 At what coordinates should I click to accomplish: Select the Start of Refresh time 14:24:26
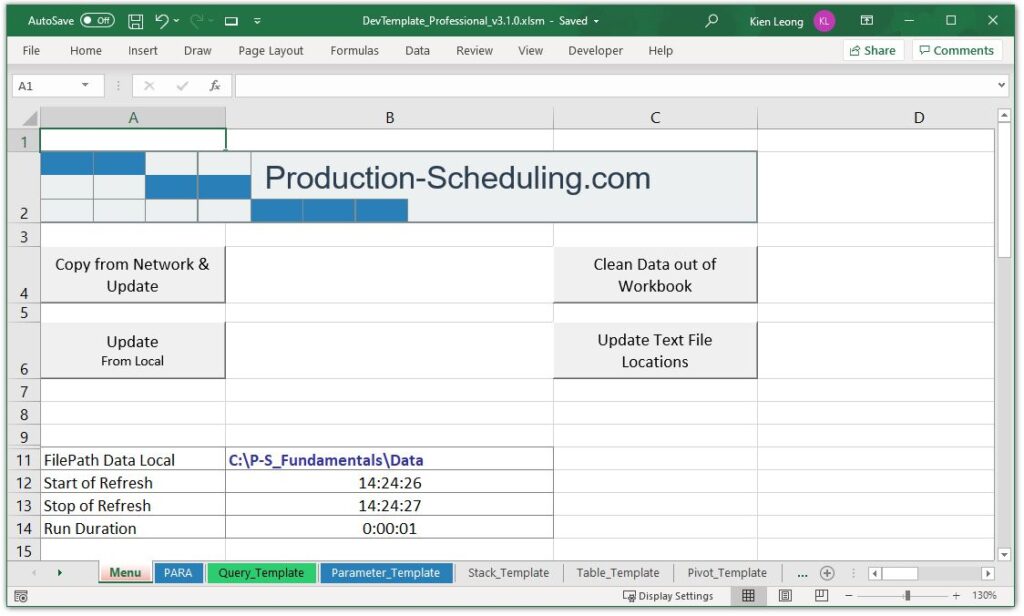click(389, 483)
